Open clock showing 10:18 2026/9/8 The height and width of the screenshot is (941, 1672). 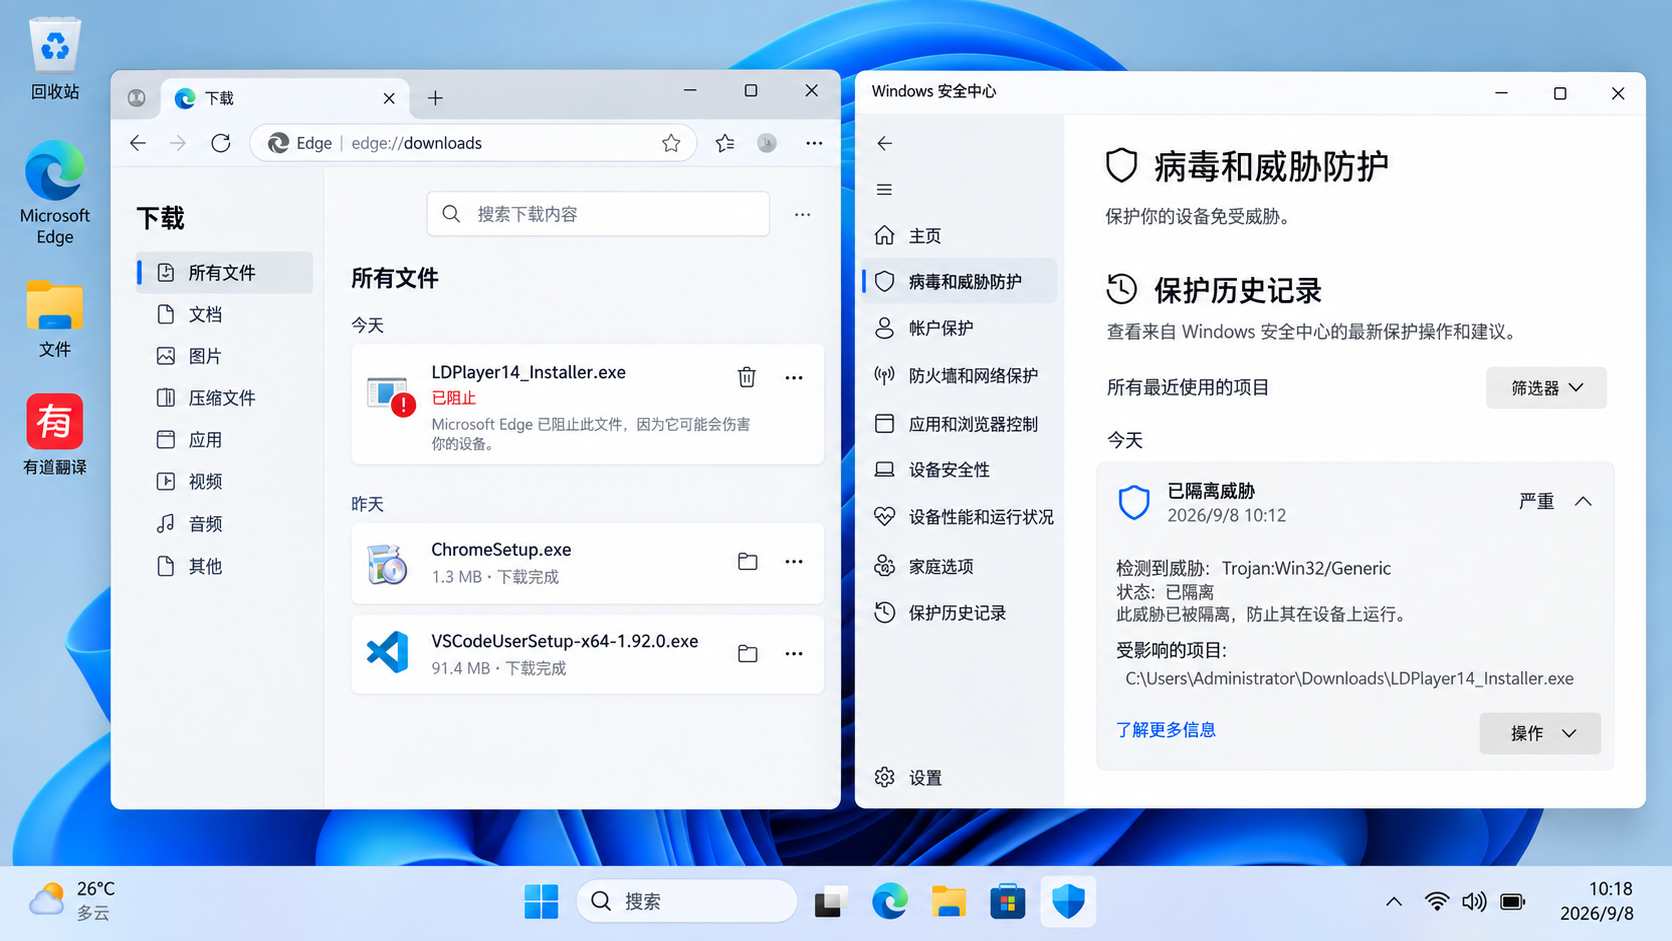pos(1597,900)
